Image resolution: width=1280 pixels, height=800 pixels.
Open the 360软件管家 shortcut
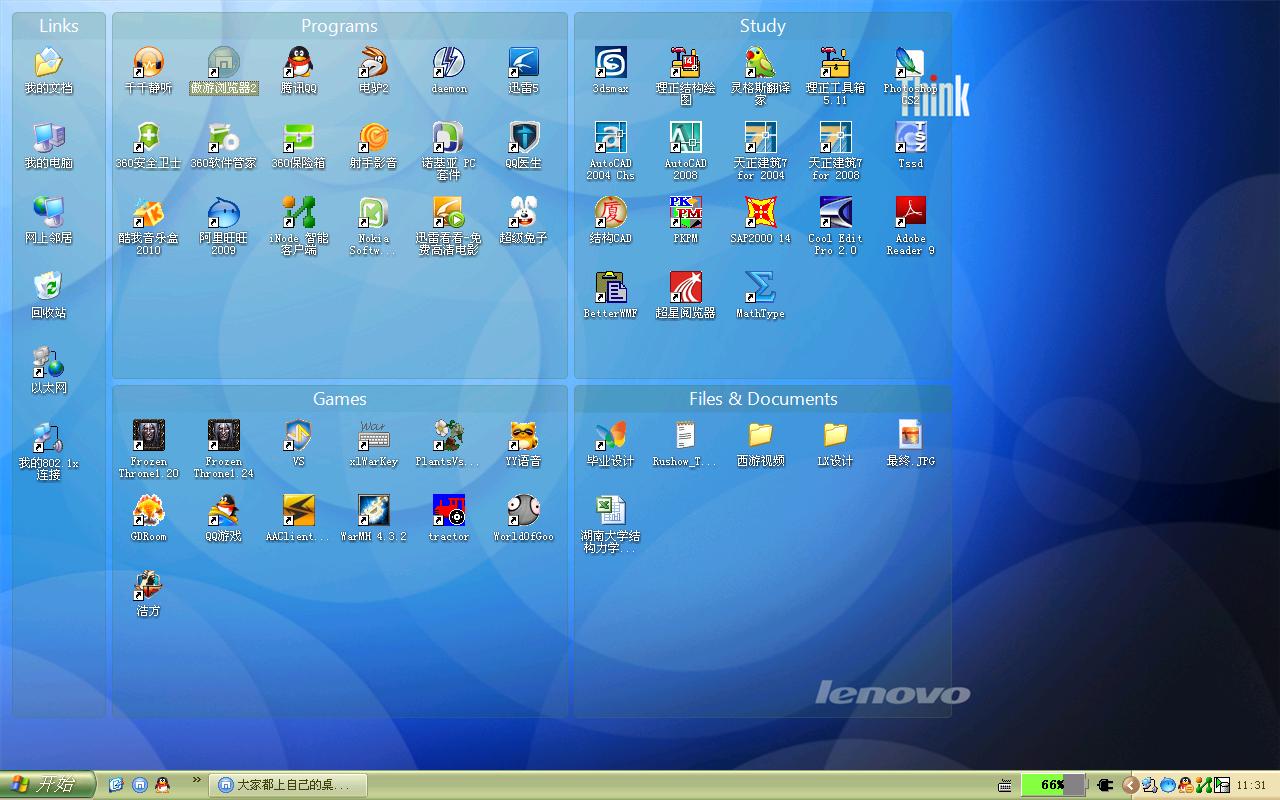(223, 145)
